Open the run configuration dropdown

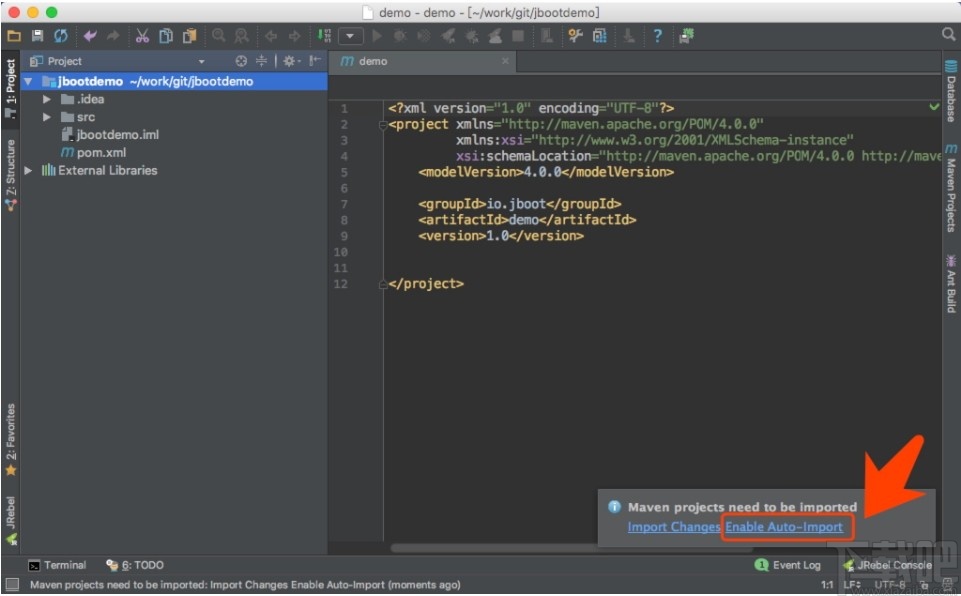350,36
